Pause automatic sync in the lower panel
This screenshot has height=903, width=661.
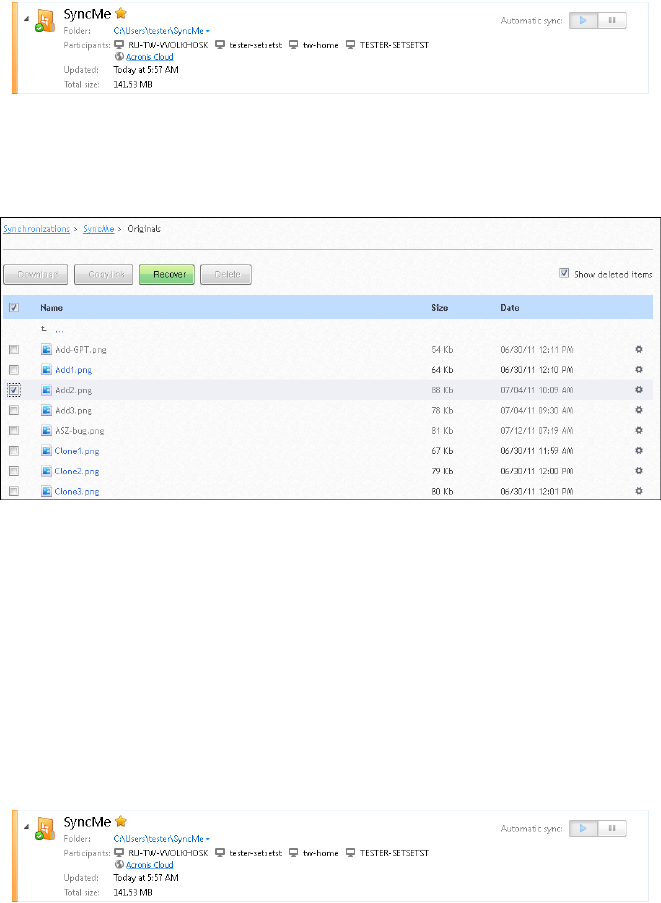(x=612, y=828)
